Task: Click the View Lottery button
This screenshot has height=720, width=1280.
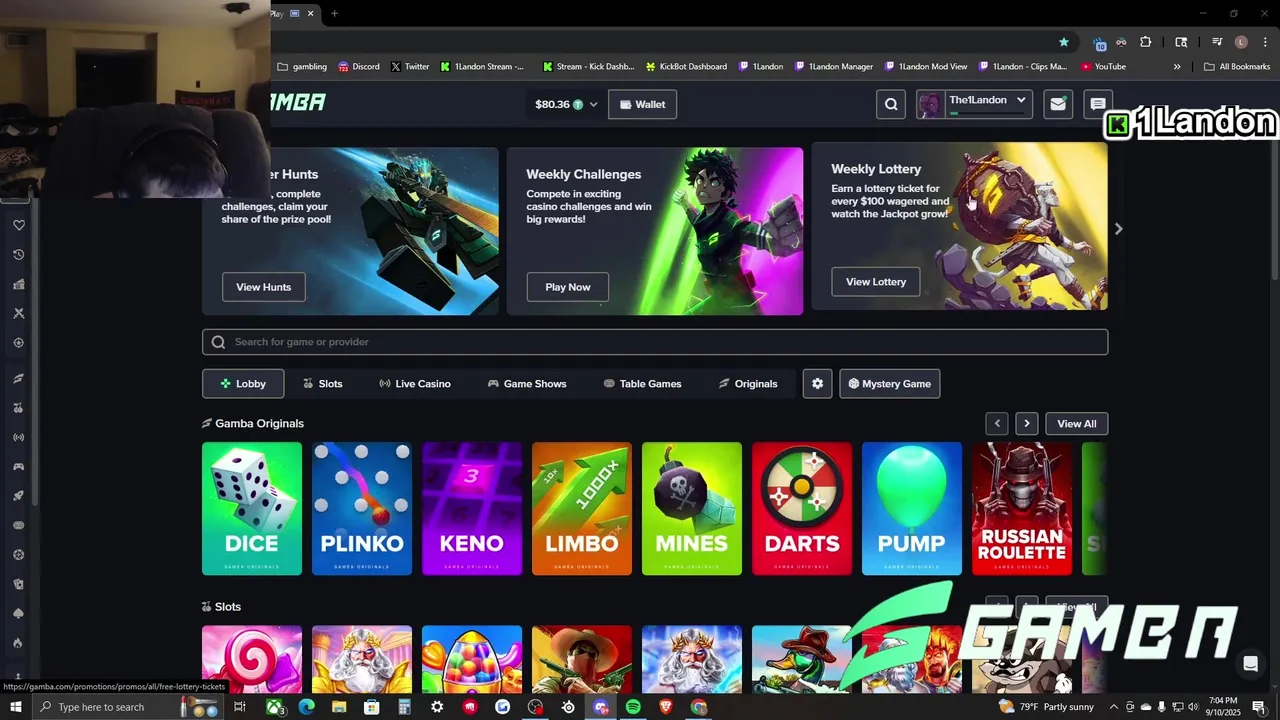Action: click(x=876, y=282)
